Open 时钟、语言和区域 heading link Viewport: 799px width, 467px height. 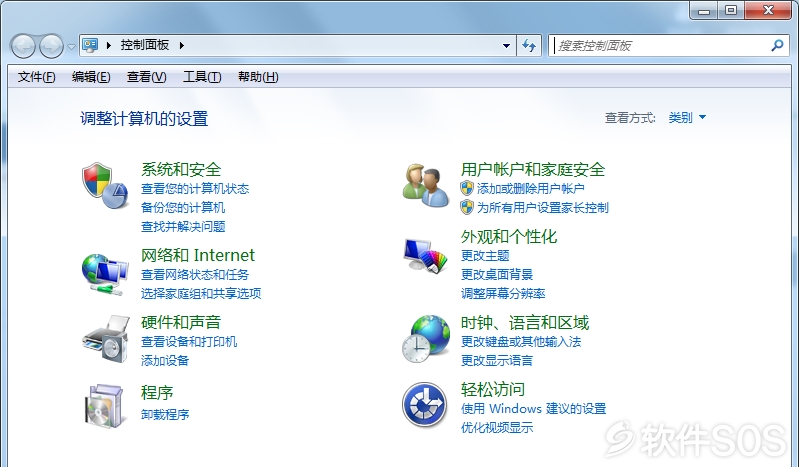pos(525,323)
